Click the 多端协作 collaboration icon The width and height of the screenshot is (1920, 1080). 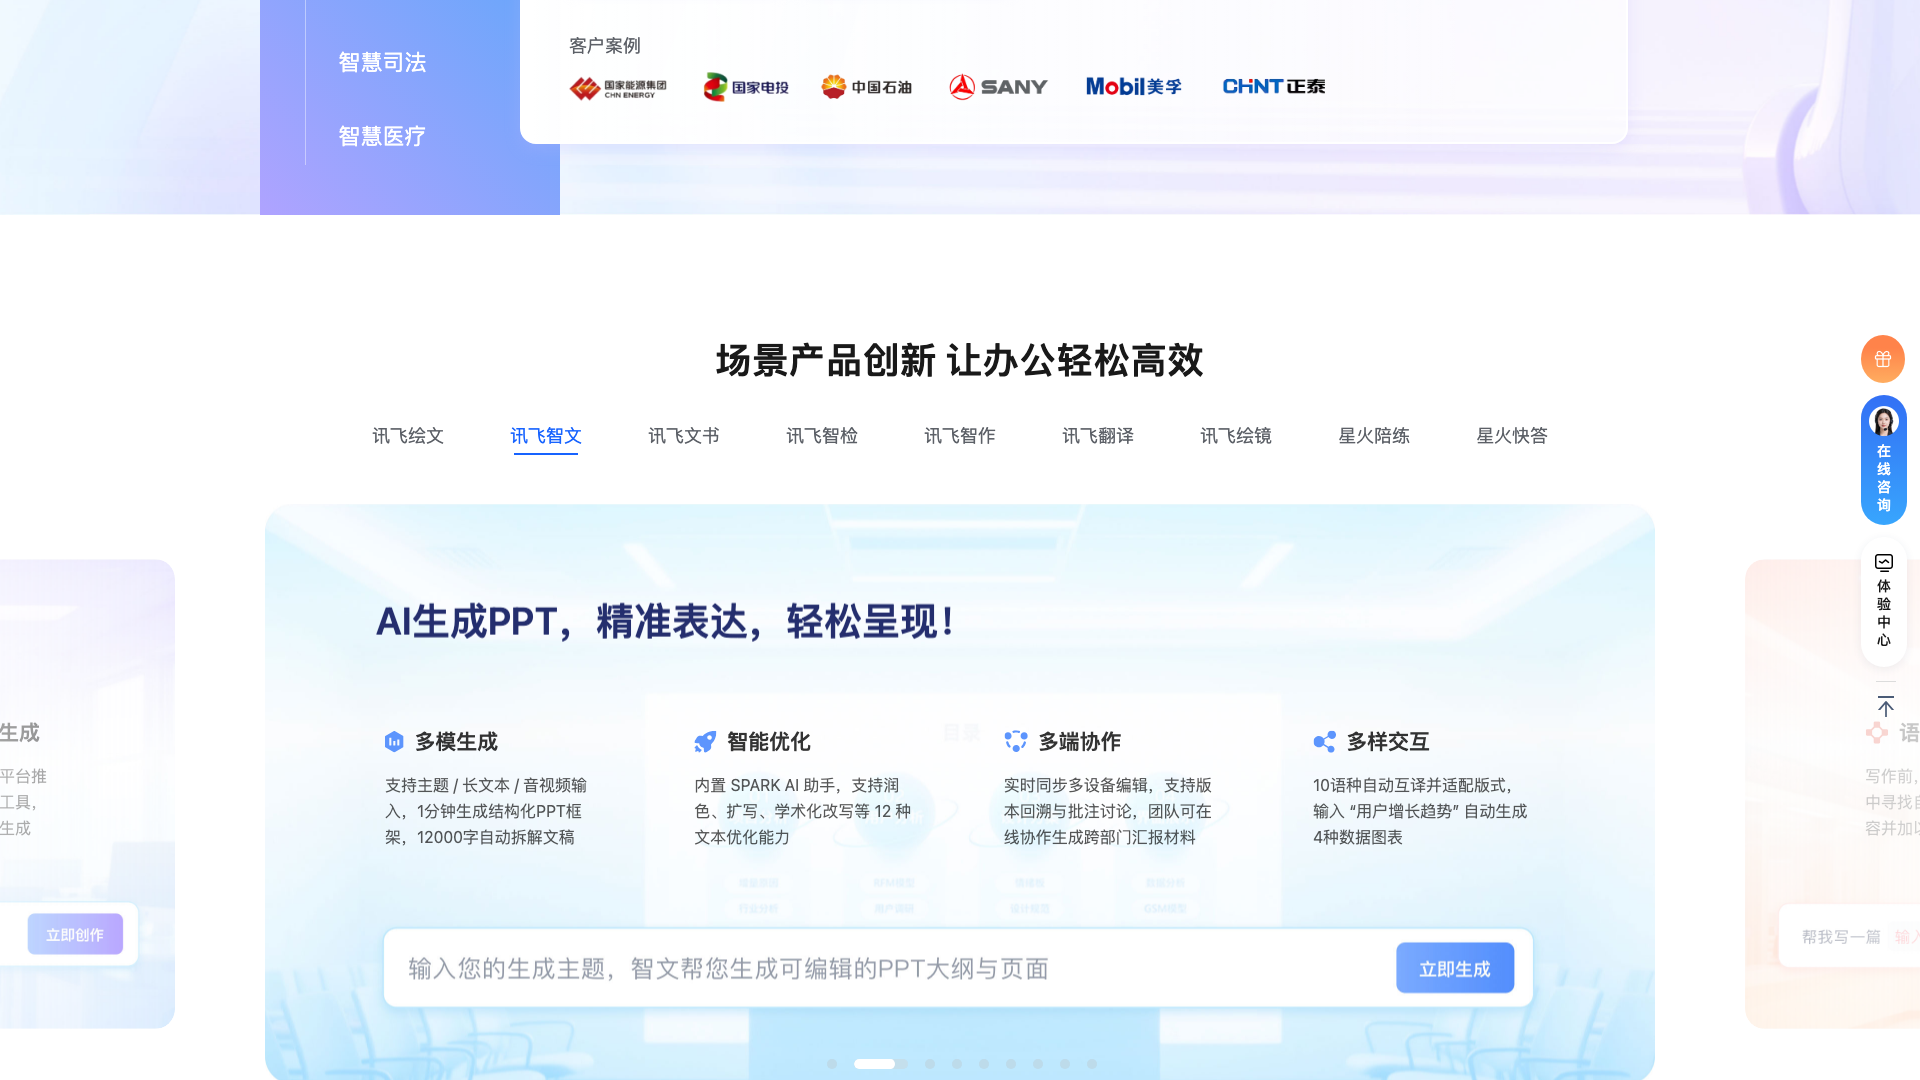point(1015,741)
